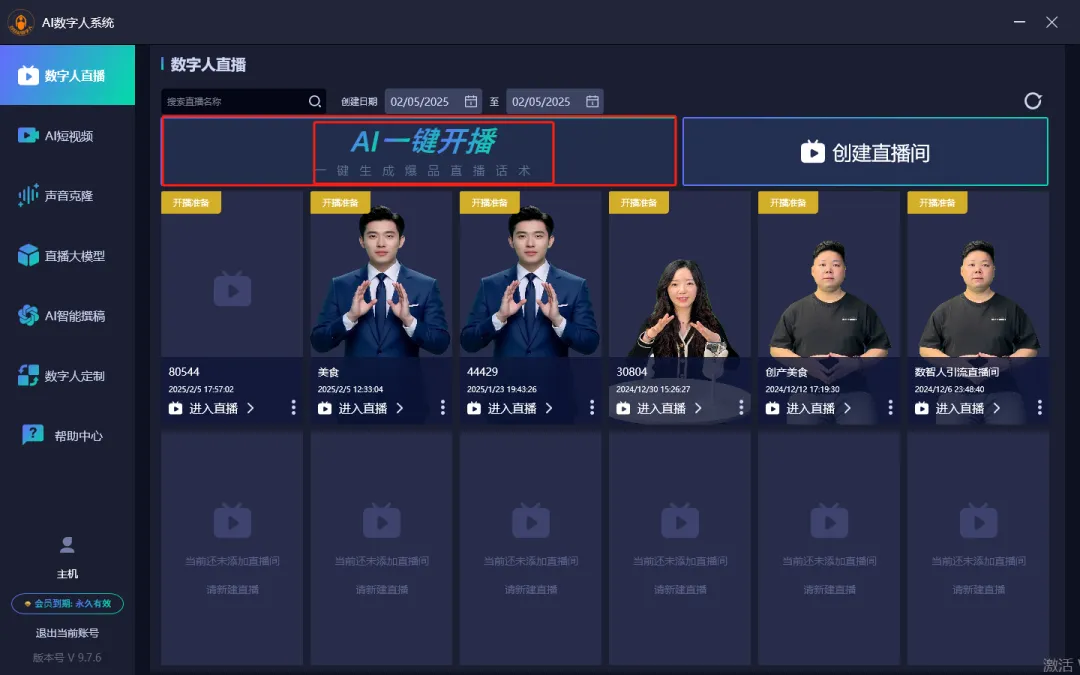Focus the 搜索直播名称 search field

[x=234, y=101]
